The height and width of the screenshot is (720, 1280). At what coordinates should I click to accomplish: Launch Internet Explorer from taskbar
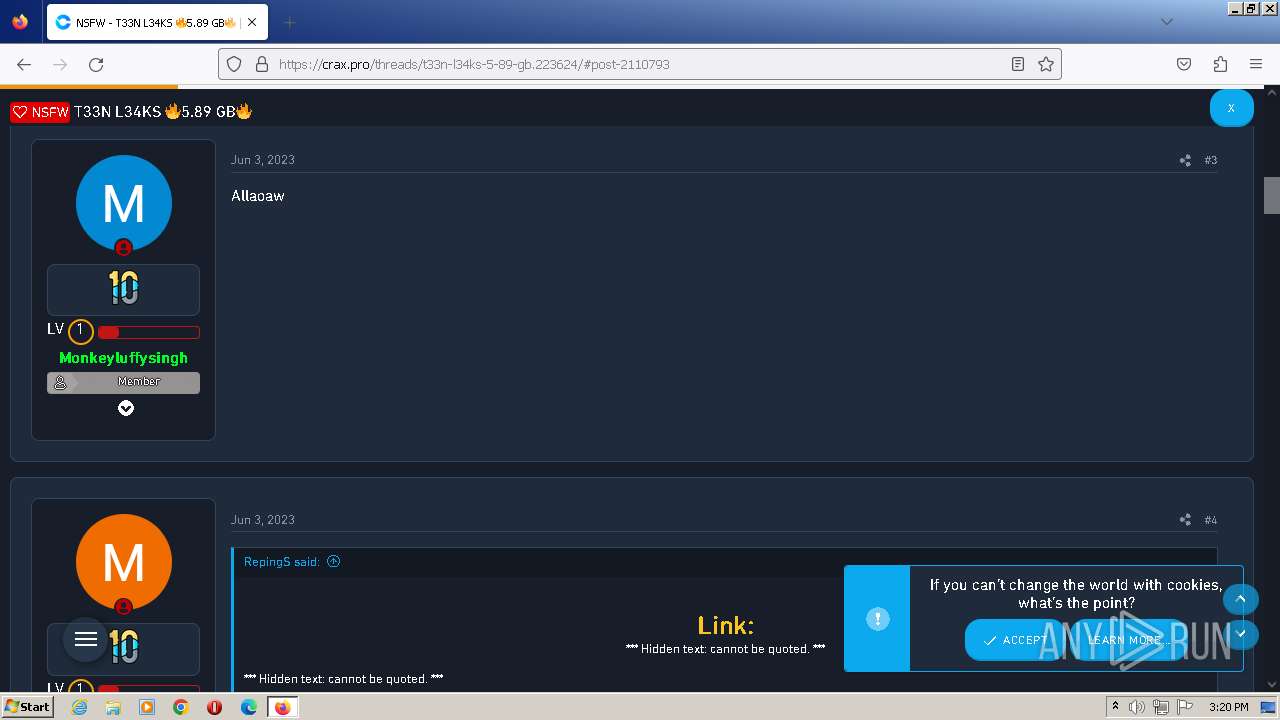coord(80,707)
